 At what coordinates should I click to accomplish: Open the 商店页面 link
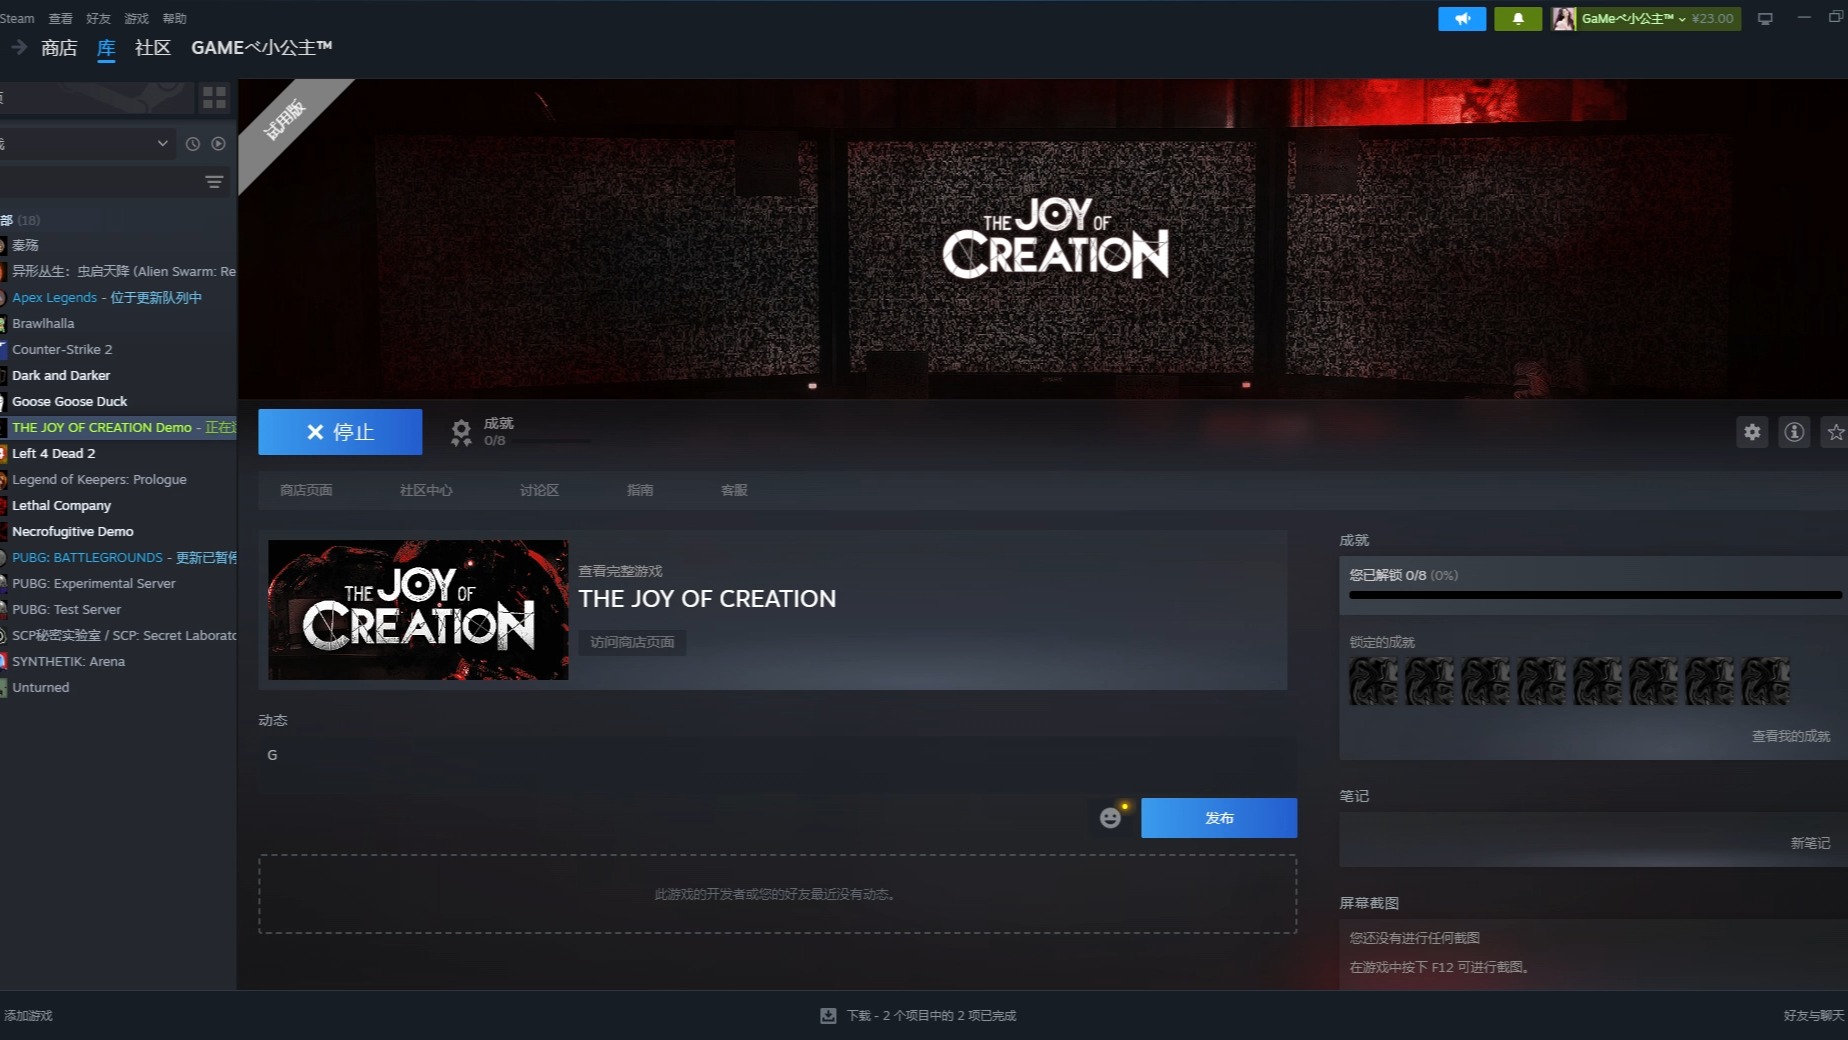pyautogui.click(x=306, y=490)
